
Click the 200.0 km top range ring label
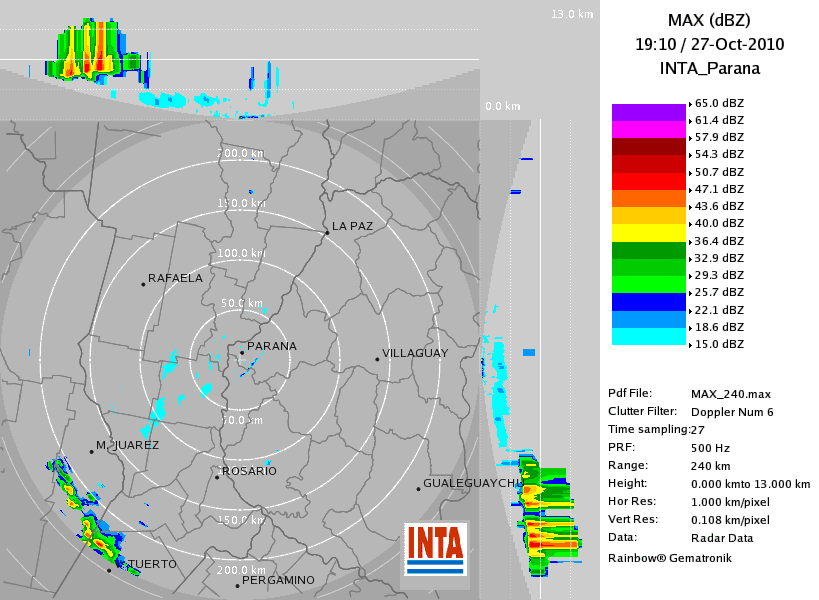[241, 153]
